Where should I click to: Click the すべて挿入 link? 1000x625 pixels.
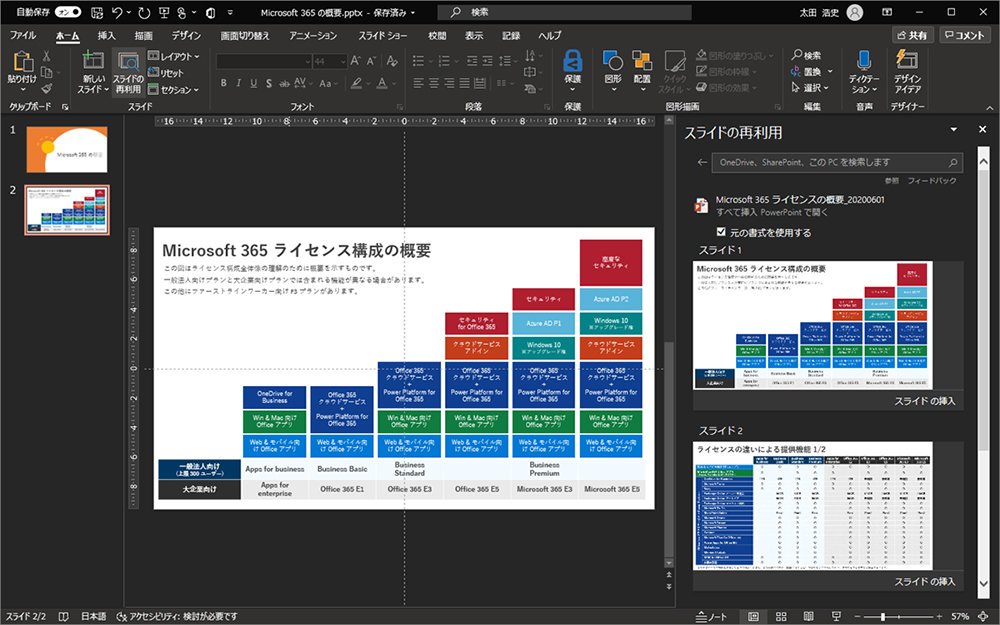pyautogui.click(x=736, y=212)
